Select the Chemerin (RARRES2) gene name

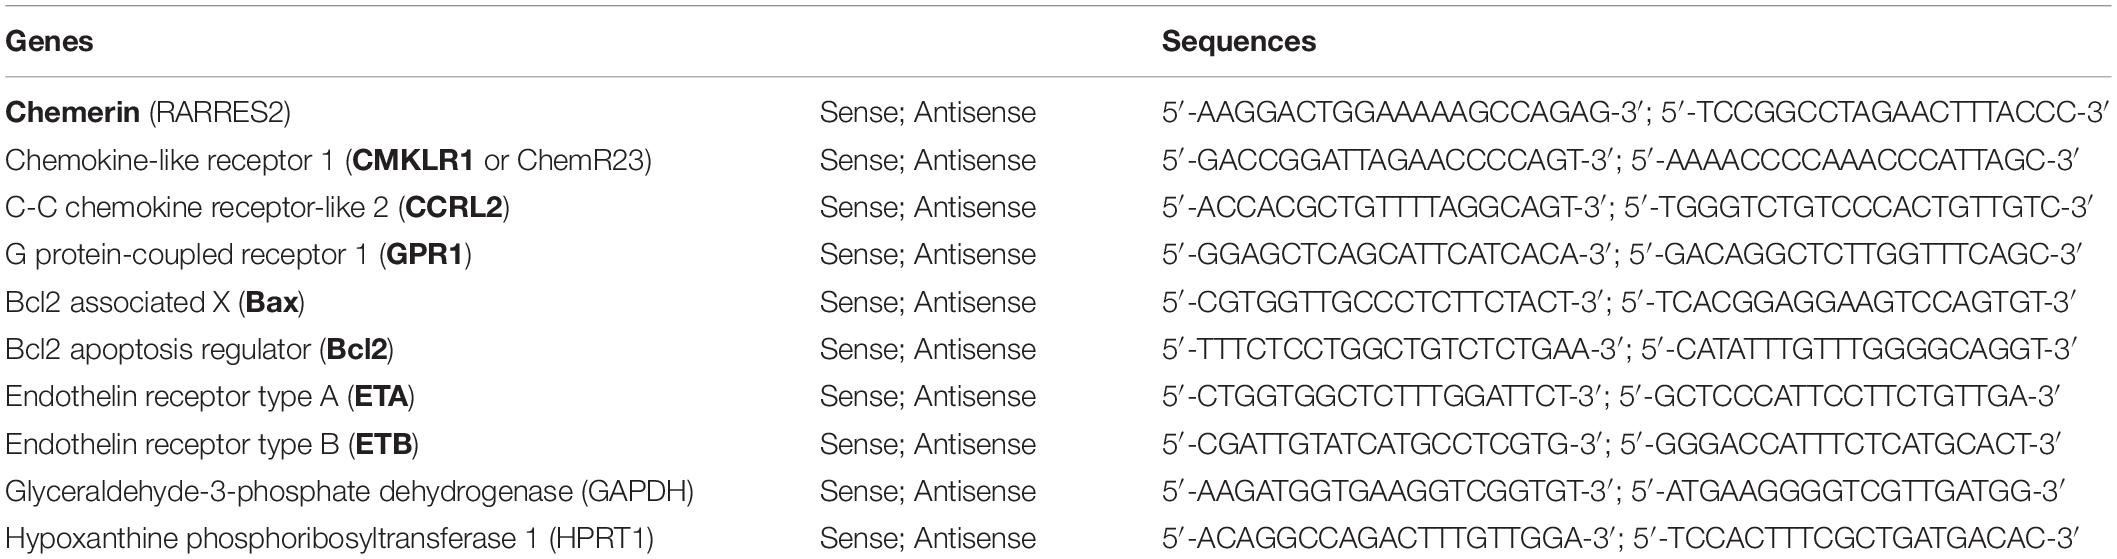click(x=148, y=112)
